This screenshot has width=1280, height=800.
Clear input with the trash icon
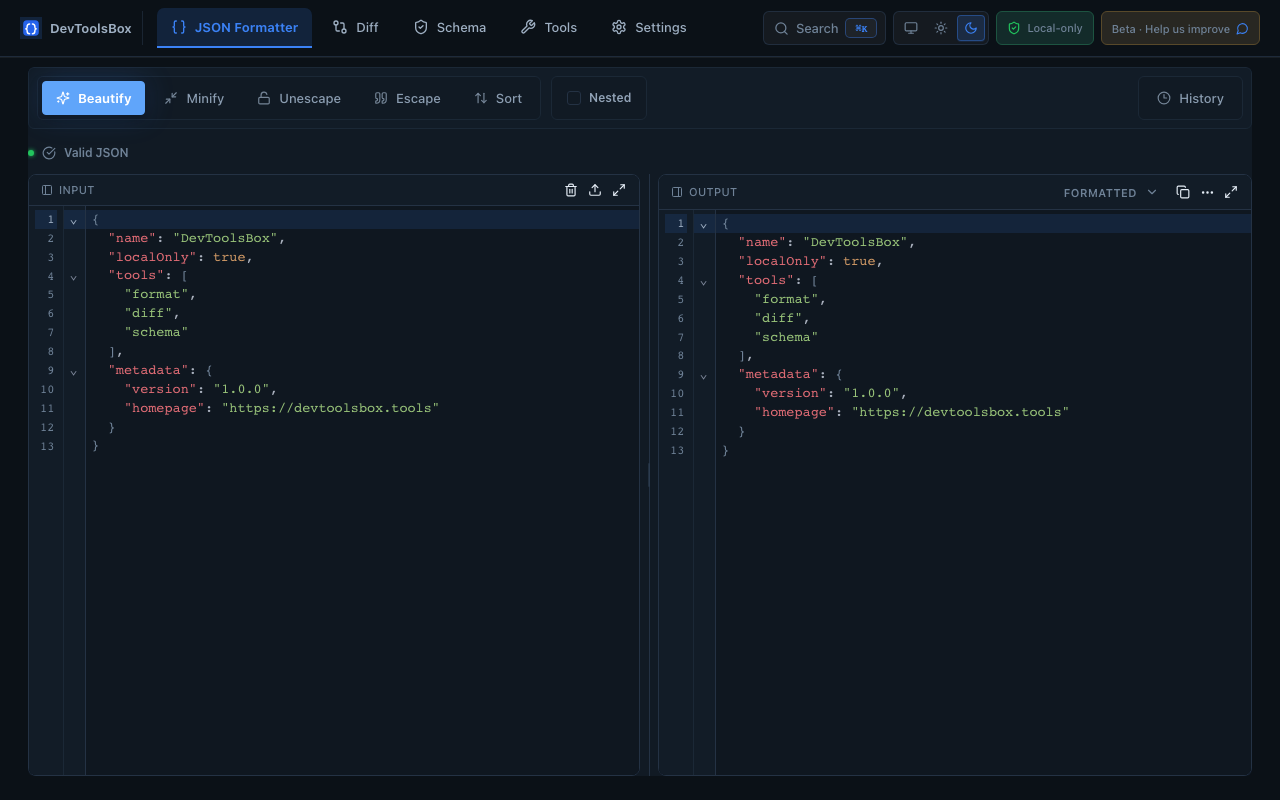click(571, 190)
